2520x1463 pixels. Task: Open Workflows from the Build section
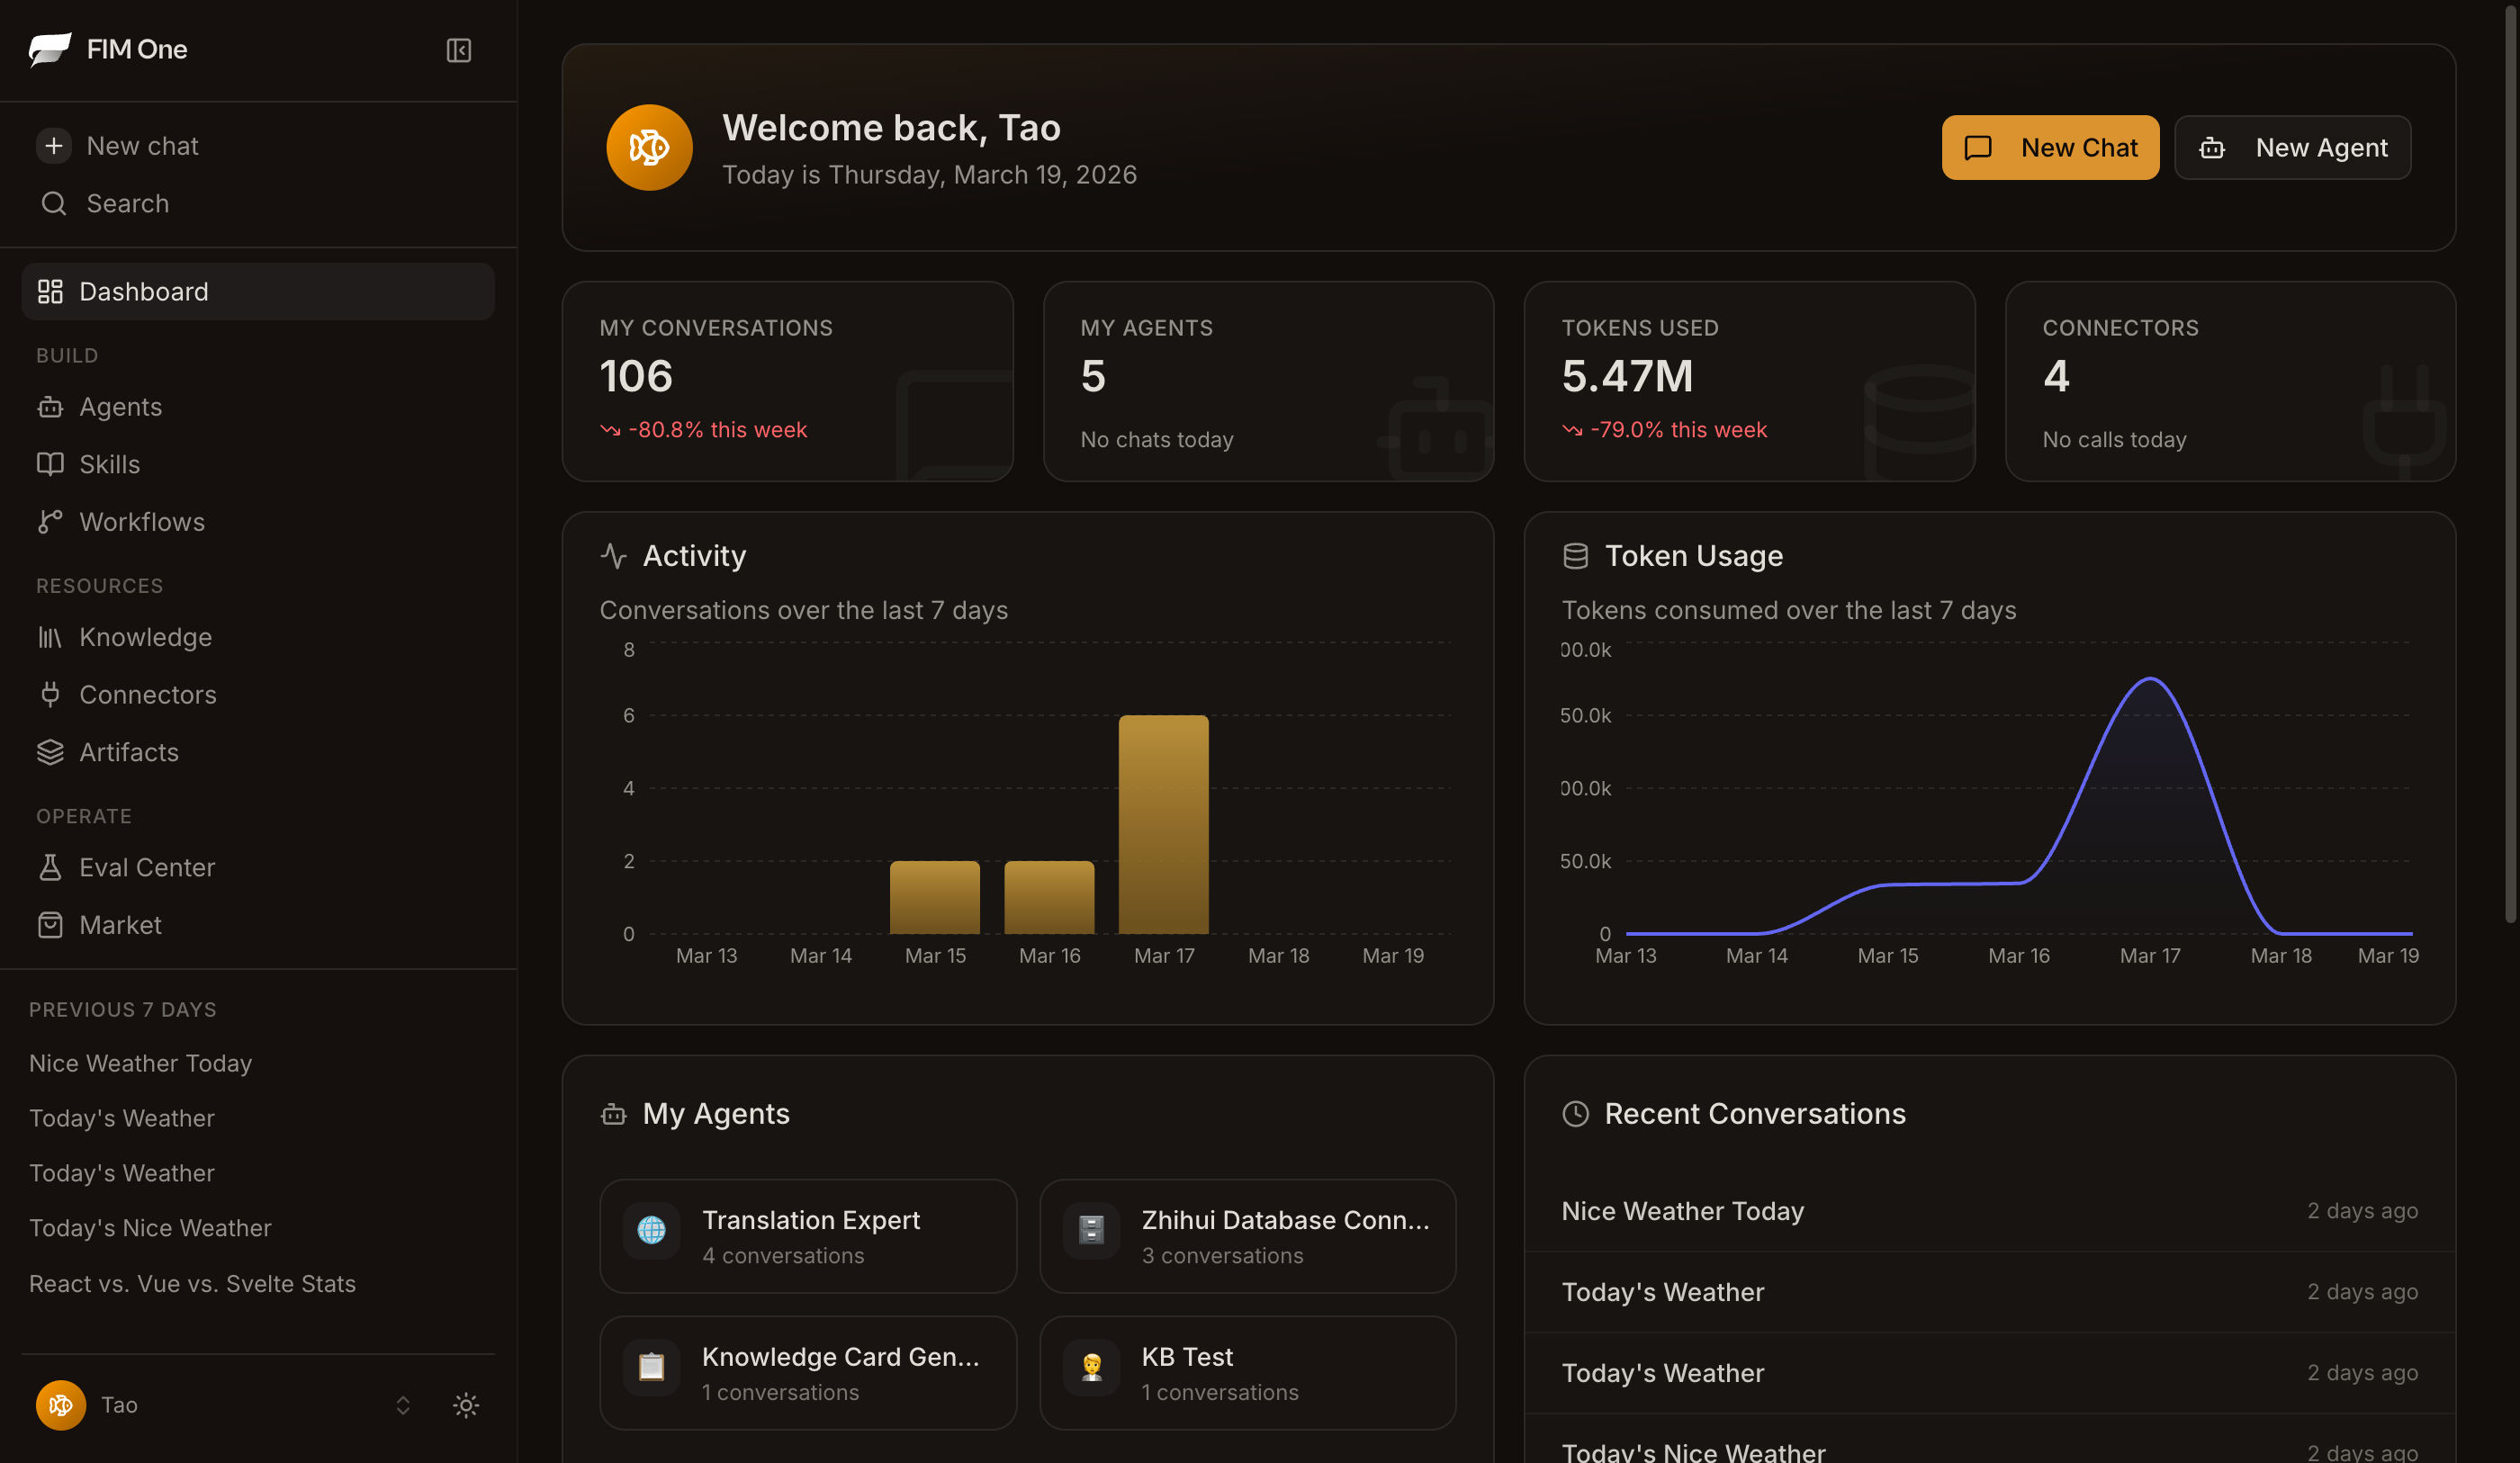(140, 521)
